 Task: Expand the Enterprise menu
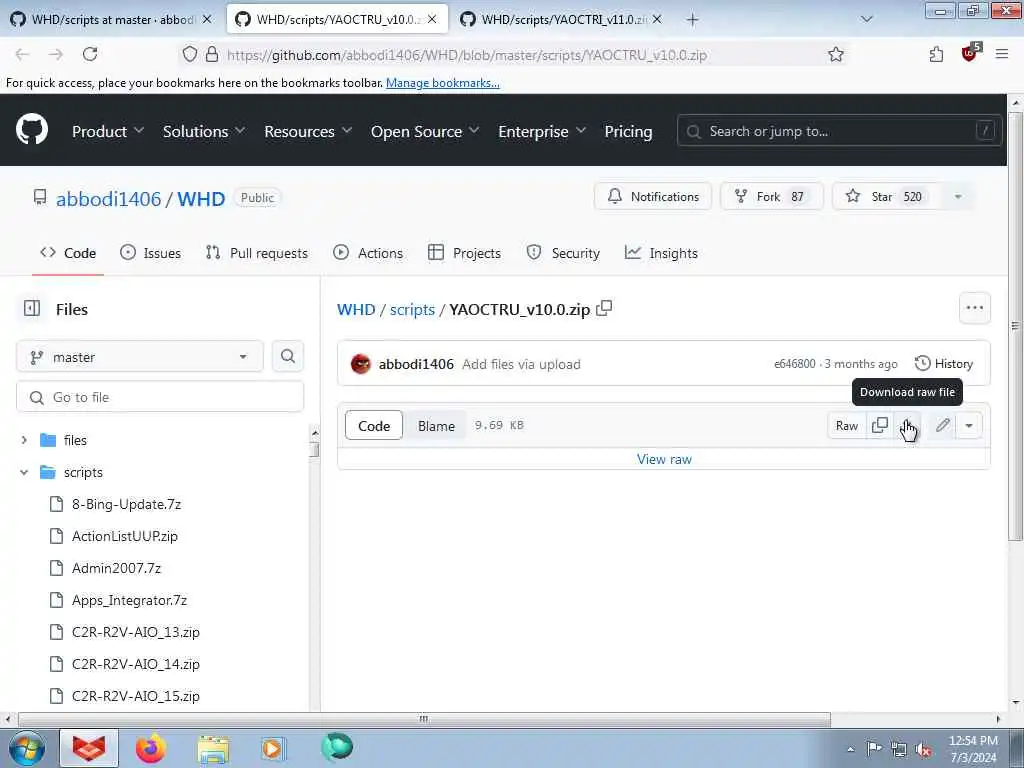pos(541,131)
